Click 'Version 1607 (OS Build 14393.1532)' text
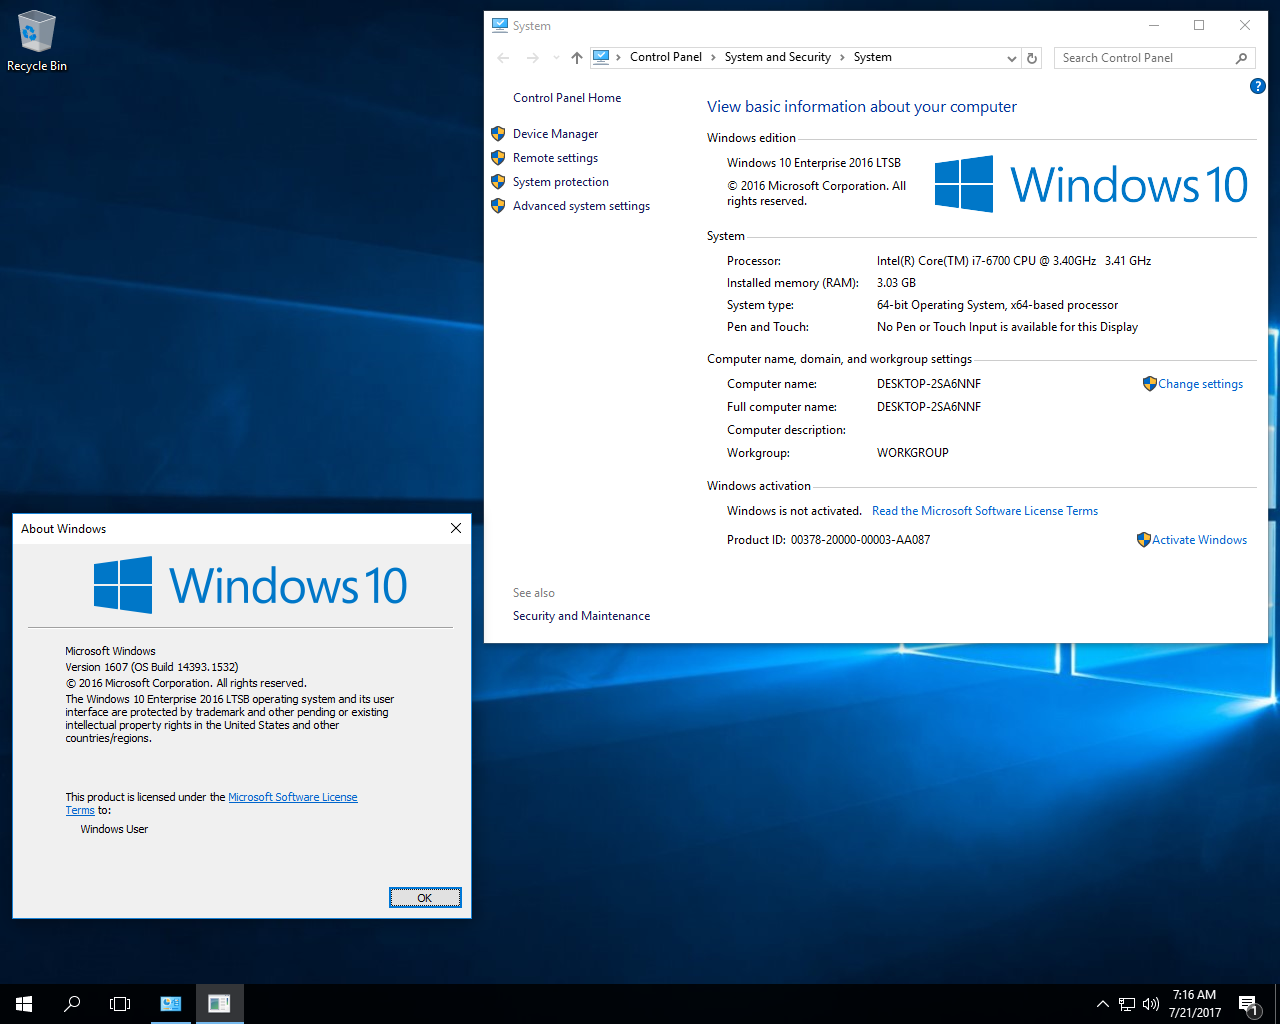 [151, 667]
